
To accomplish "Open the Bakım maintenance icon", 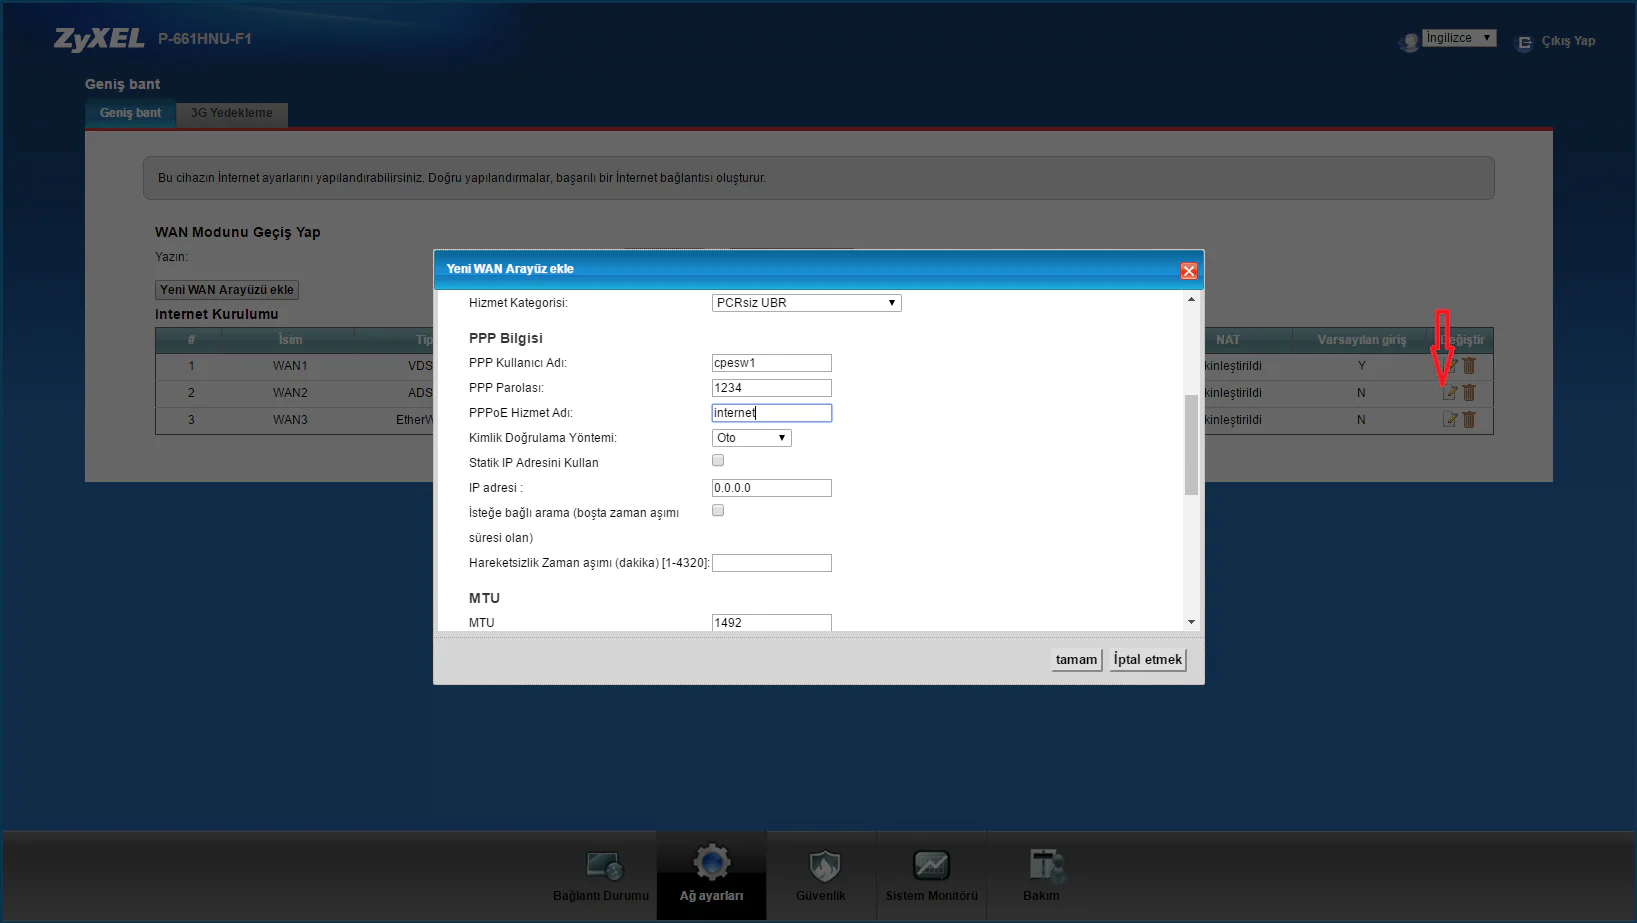I will 1043,866.
